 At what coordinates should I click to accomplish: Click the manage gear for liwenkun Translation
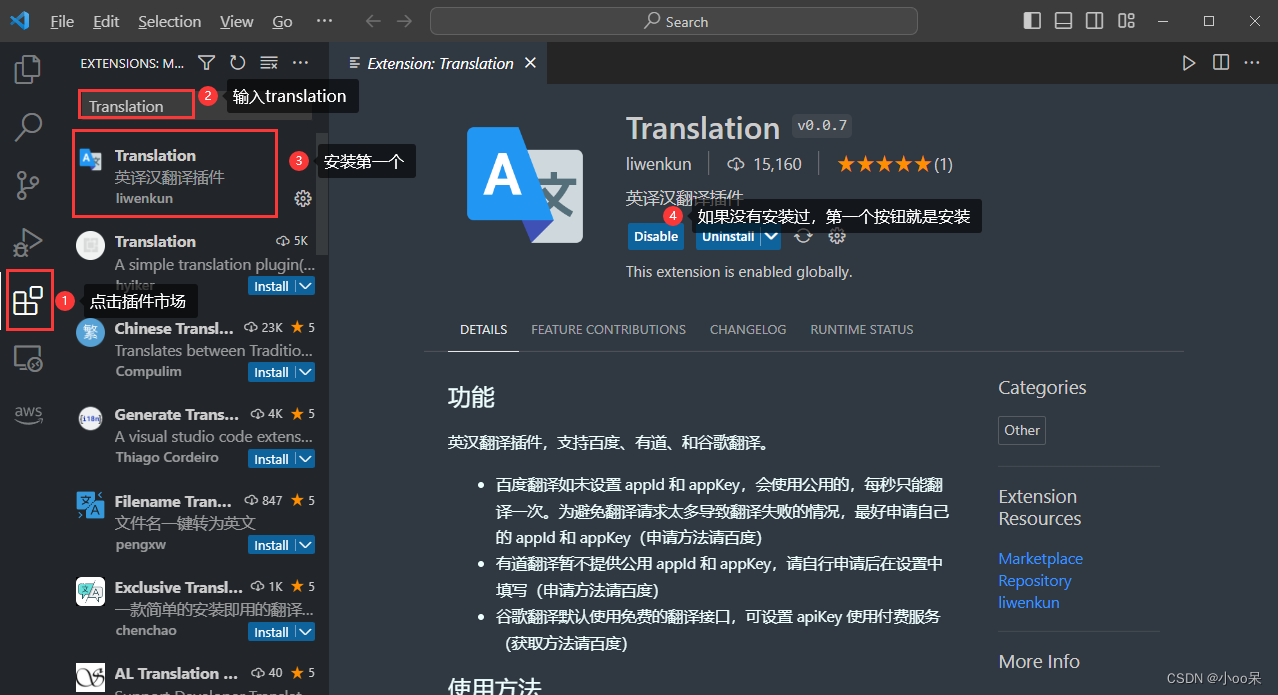point(303,199)
